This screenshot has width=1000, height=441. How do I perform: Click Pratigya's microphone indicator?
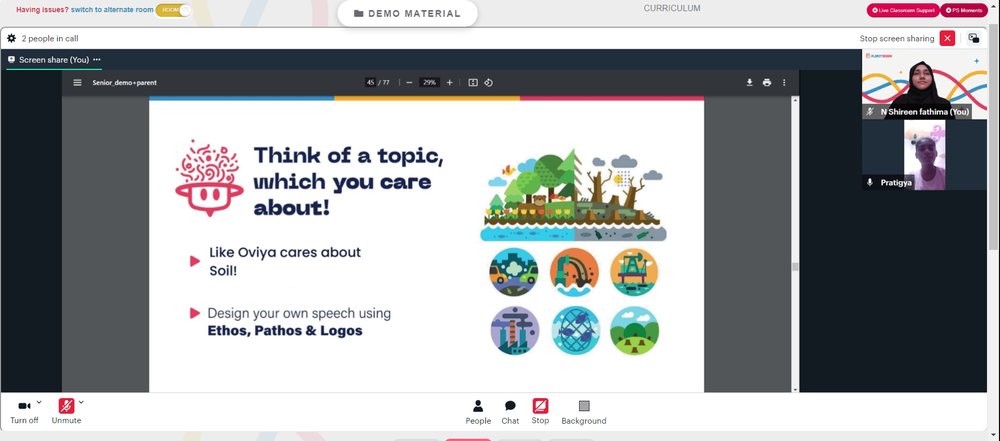(869, 183)
